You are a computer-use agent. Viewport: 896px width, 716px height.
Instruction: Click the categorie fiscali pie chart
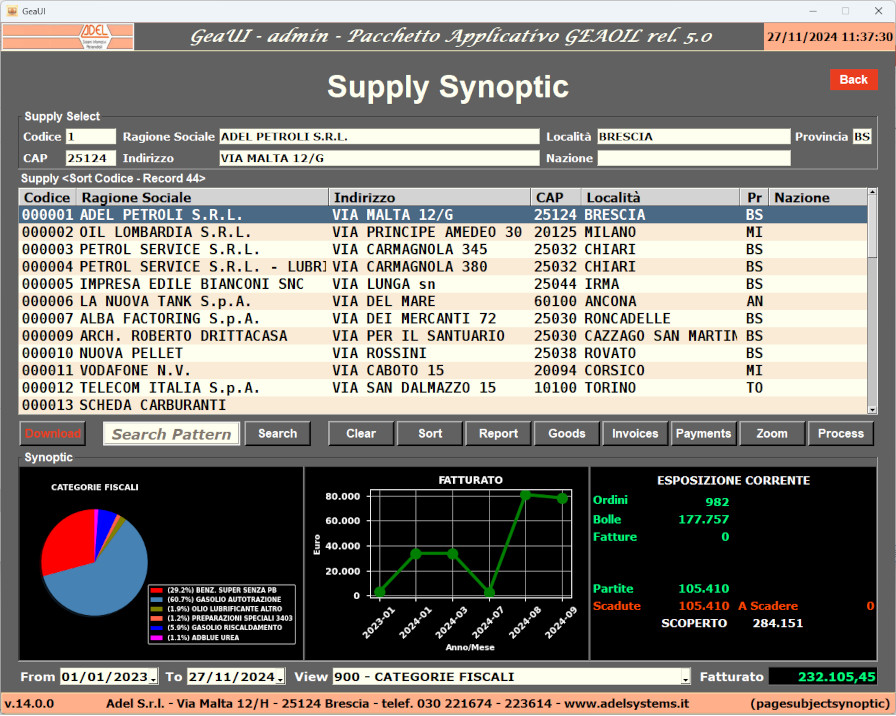[94, 563]
